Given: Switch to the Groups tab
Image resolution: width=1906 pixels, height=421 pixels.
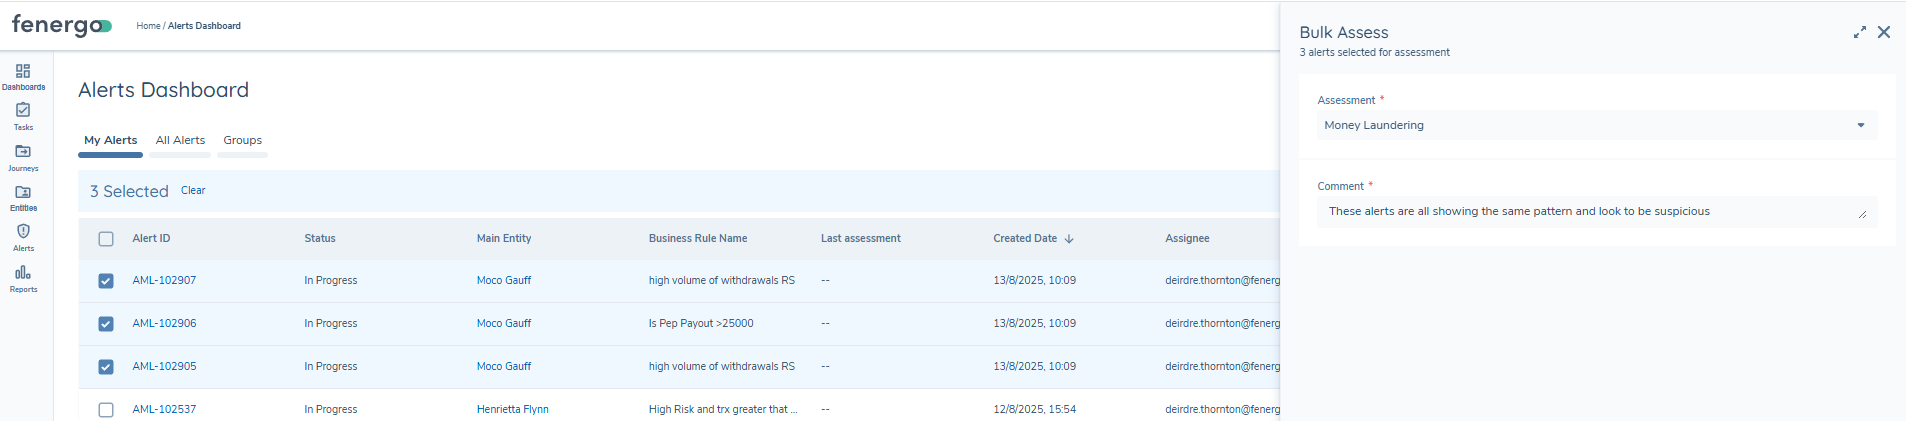Looking at the screenshot, I should click(x=242, y=141).
